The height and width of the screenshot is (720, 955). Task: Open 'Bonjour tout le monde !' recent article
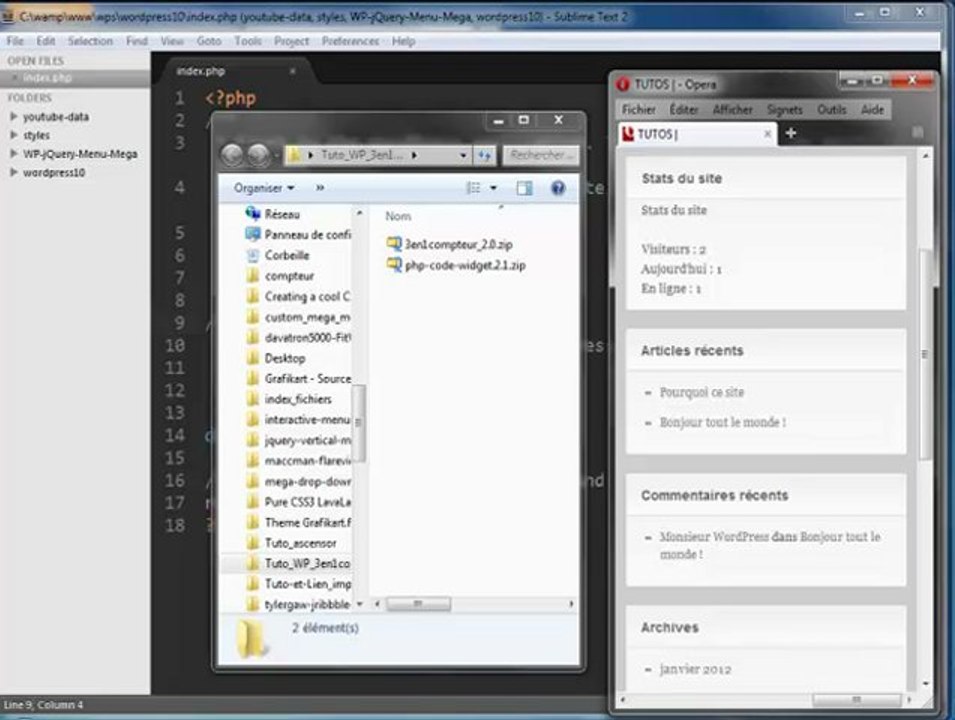point(722,422)
